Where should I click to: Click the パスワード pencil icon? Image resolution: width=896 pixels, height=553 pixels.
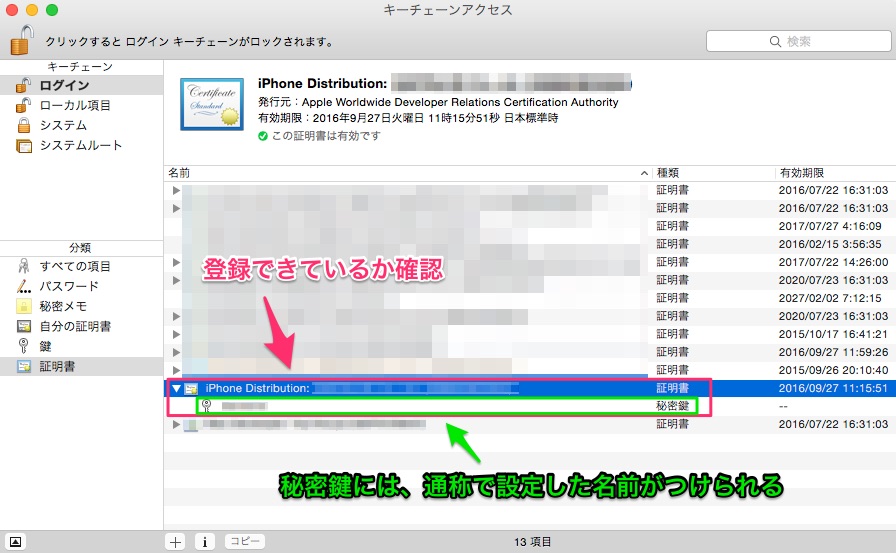23,286
